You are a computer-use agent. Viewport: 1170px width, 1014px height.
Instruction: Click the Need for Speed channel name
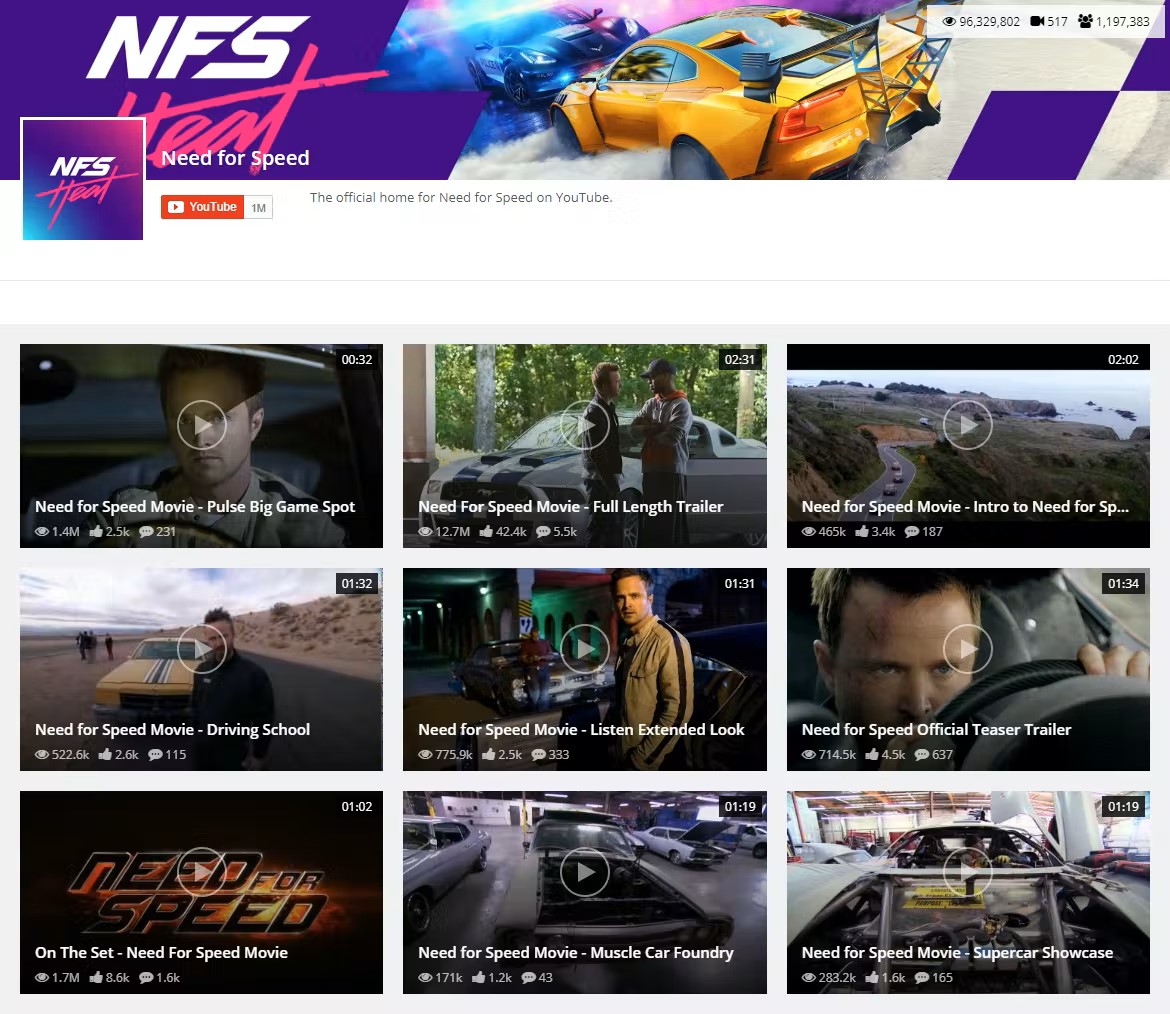pyautogui.click(x=235, y=158)
